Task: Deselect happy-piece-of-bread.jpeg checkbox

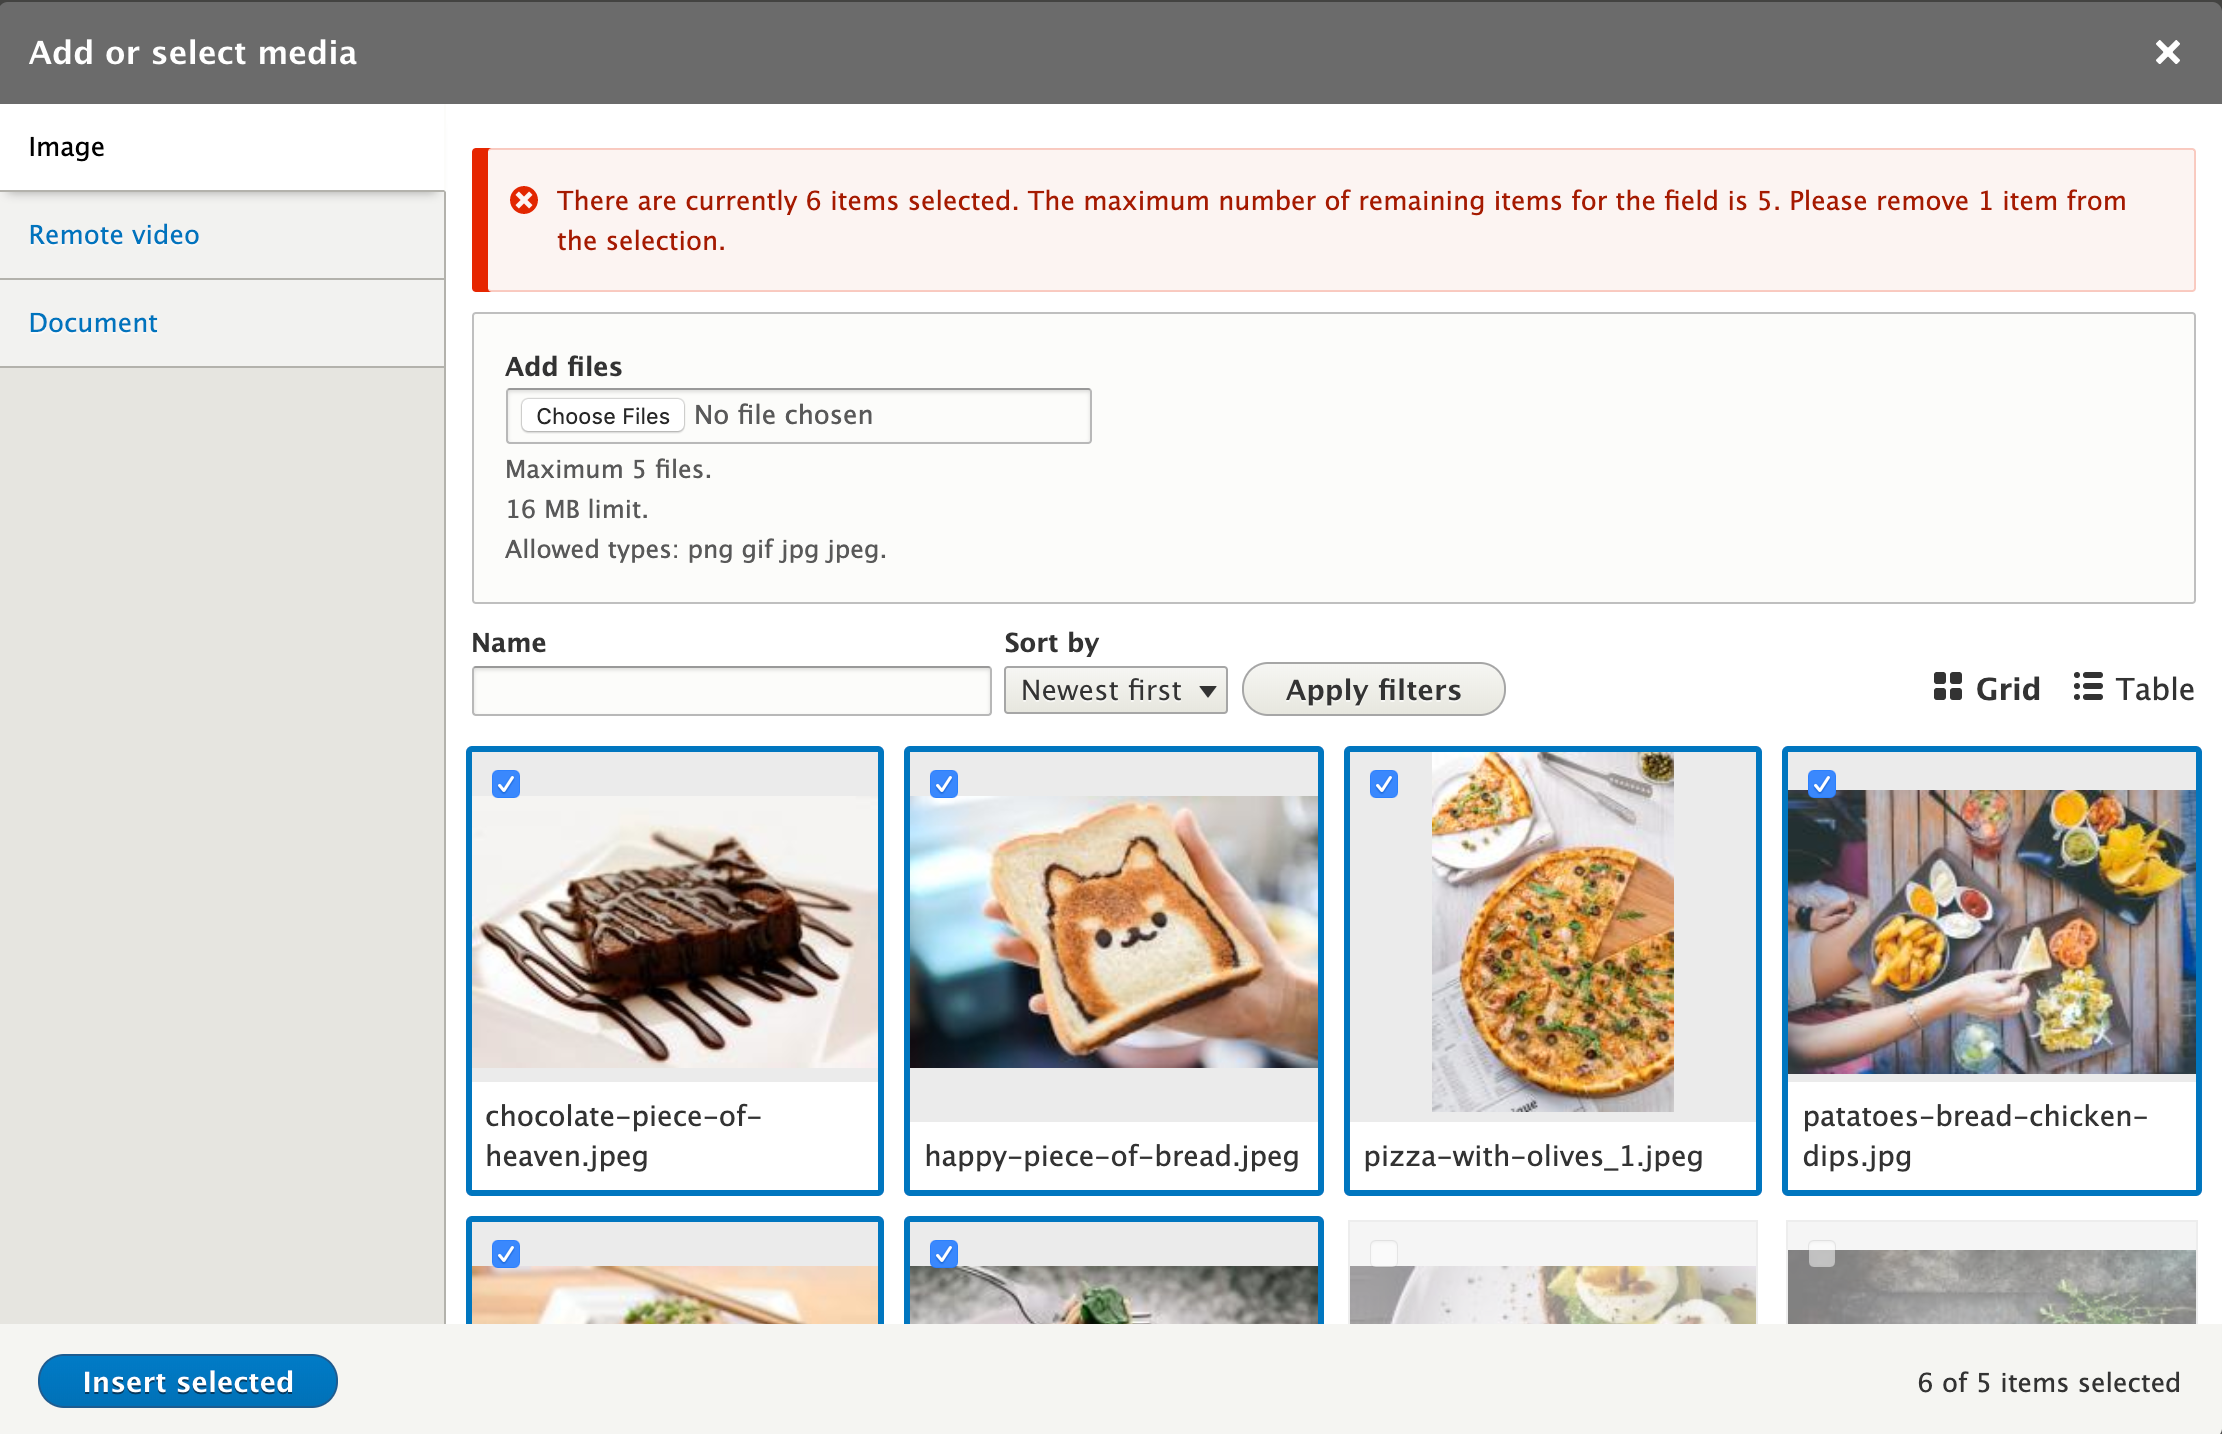Action: (944, 784)
